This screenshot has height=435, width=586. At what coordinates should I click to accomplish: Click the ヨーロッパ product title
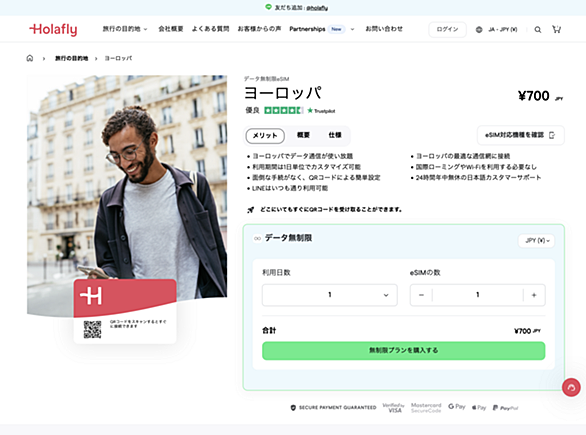283,93
